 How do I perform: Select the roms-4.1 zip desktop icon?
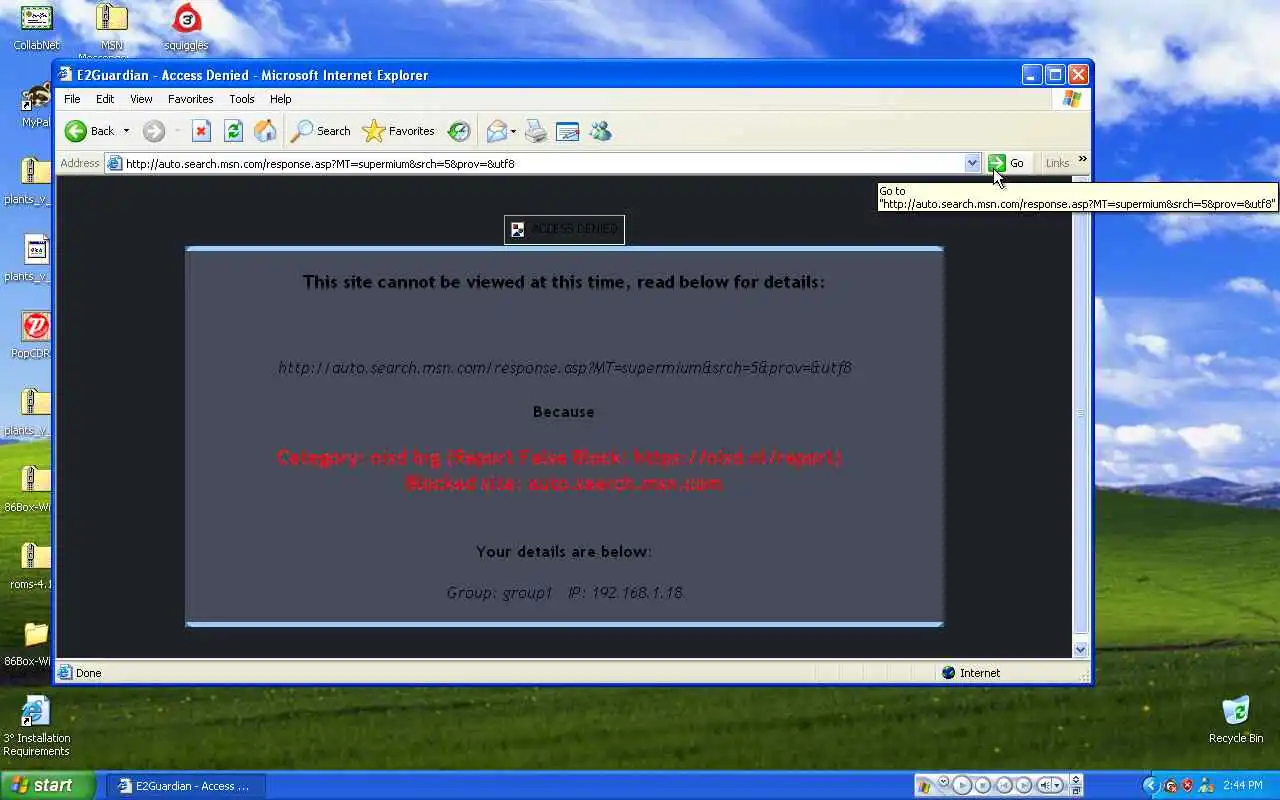coord(33,565)
